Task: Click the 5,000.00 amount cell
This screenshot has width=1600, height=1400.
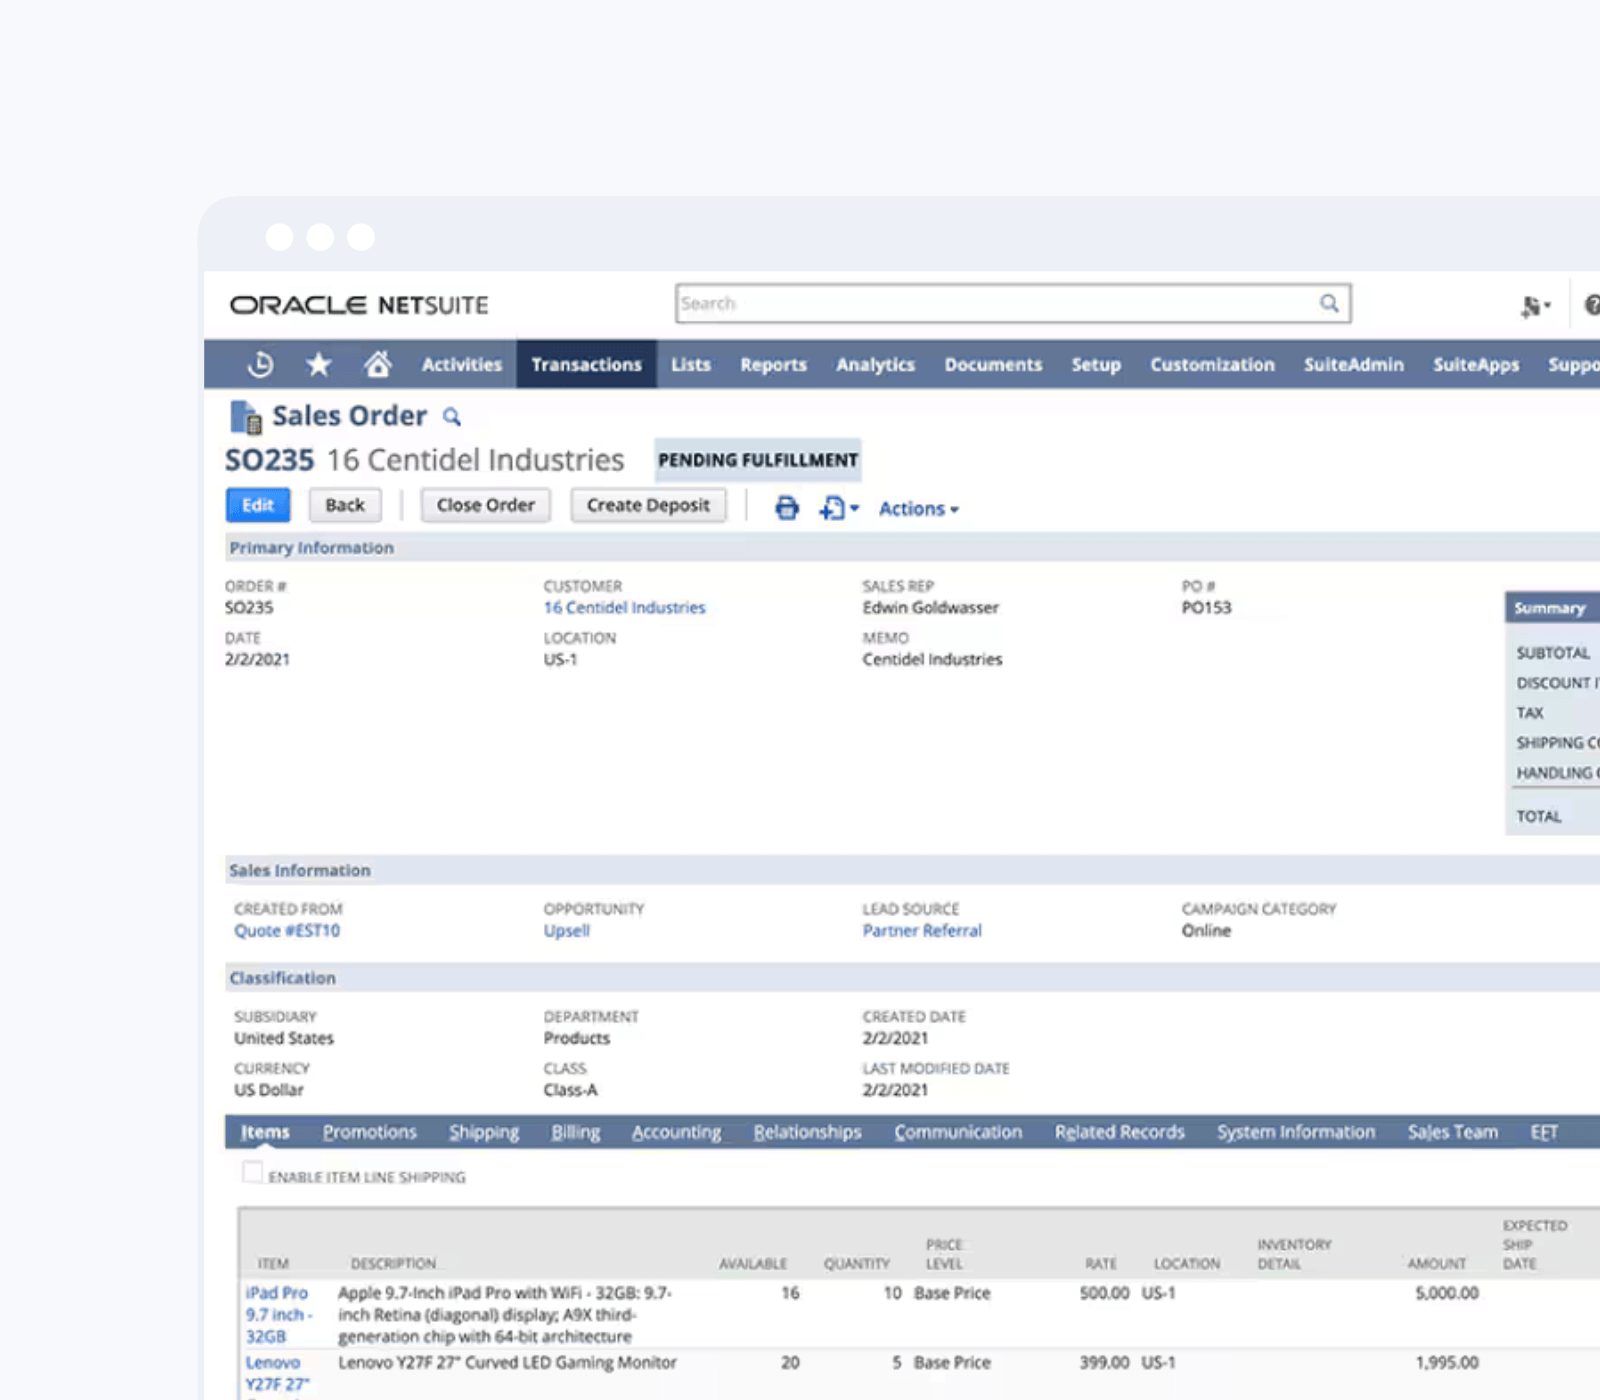Action: (1446, 1293)
